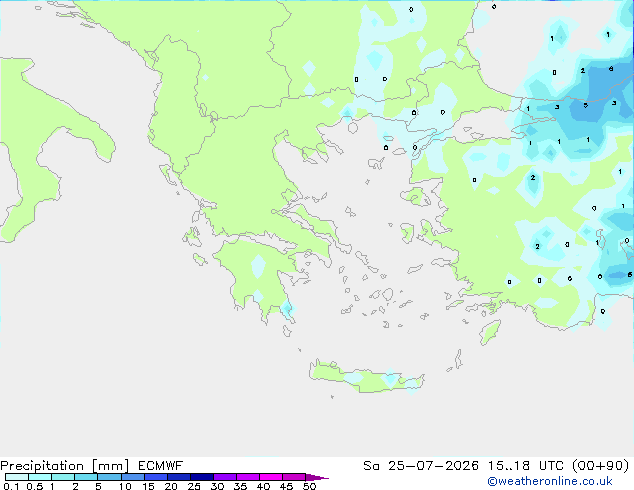The width and height of the screenshot is (634, 490).
Task: Select the 0.5–1 mm legend swatch
Action: 40,477
